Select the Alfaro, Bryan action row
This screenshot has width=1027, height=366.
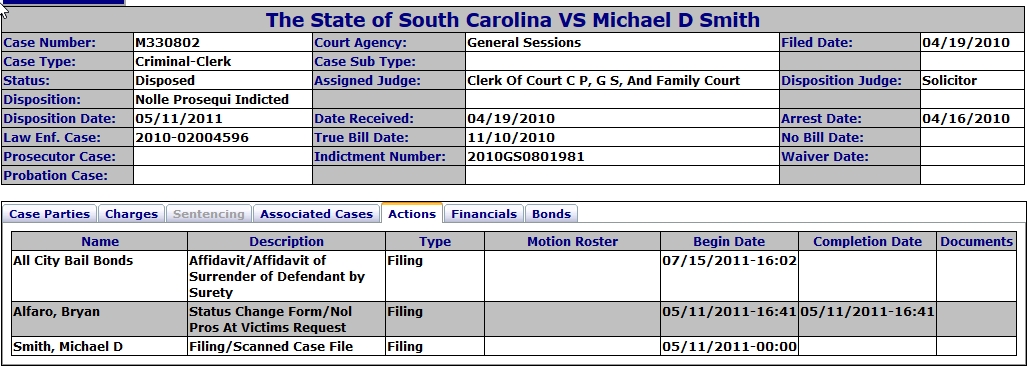point(514,320)
